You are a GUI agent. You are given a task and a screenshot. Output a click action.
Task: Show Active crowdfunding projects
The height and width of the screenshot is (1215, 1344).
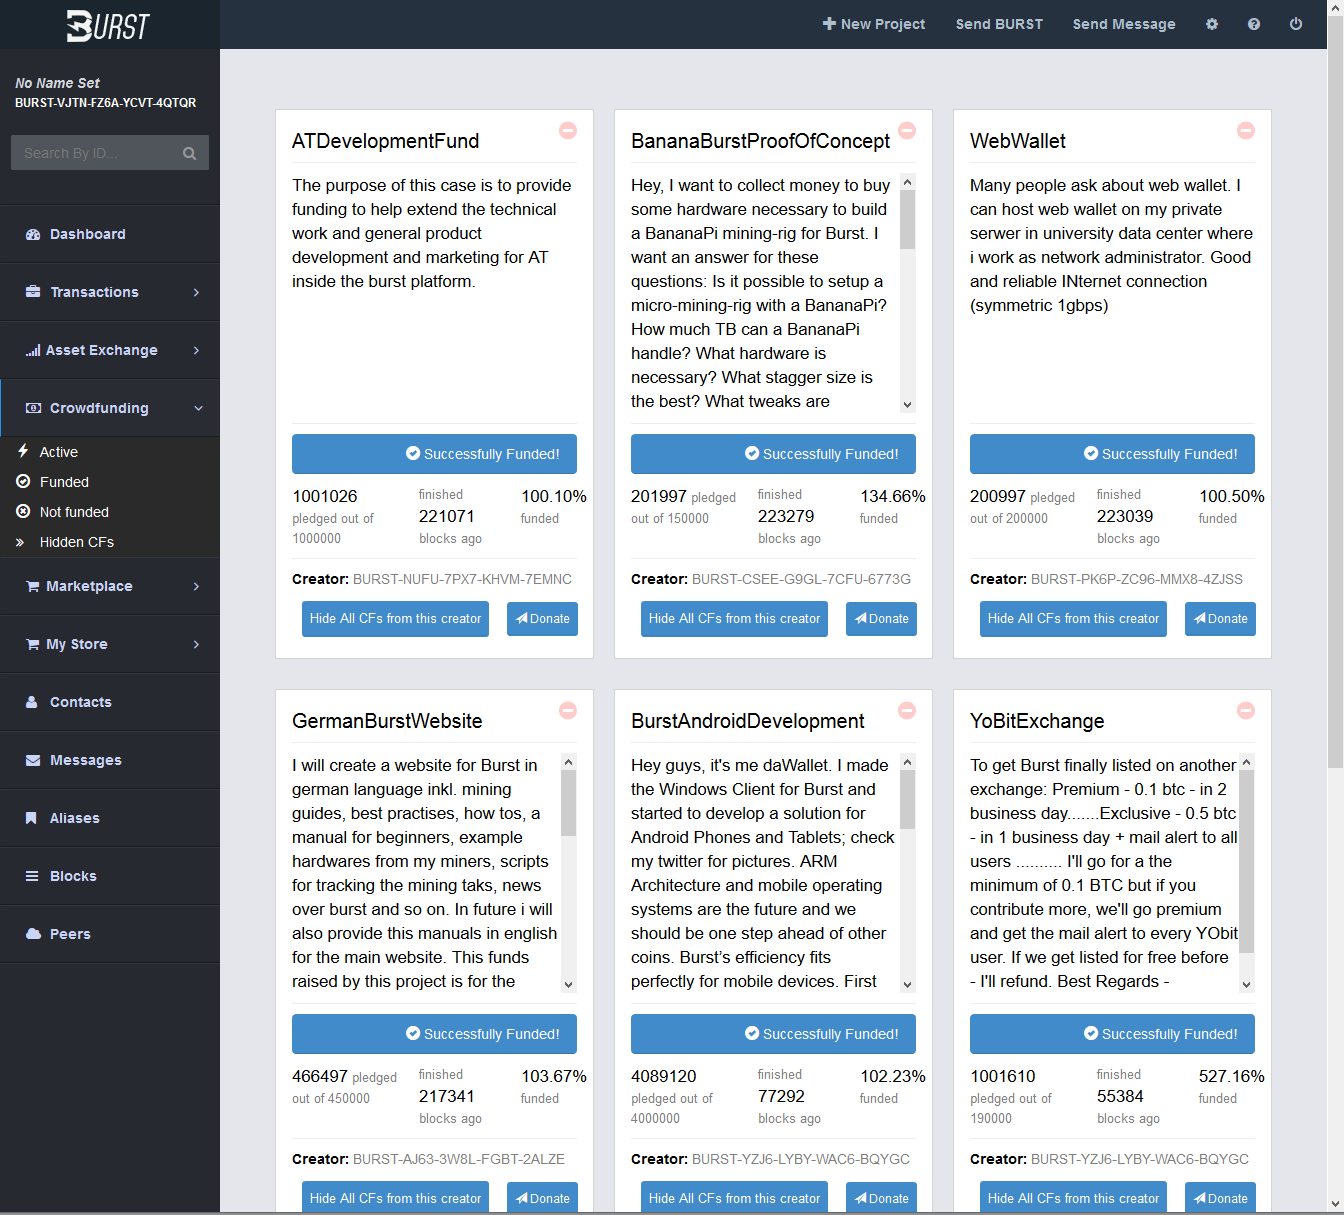(x=59, y=452)
